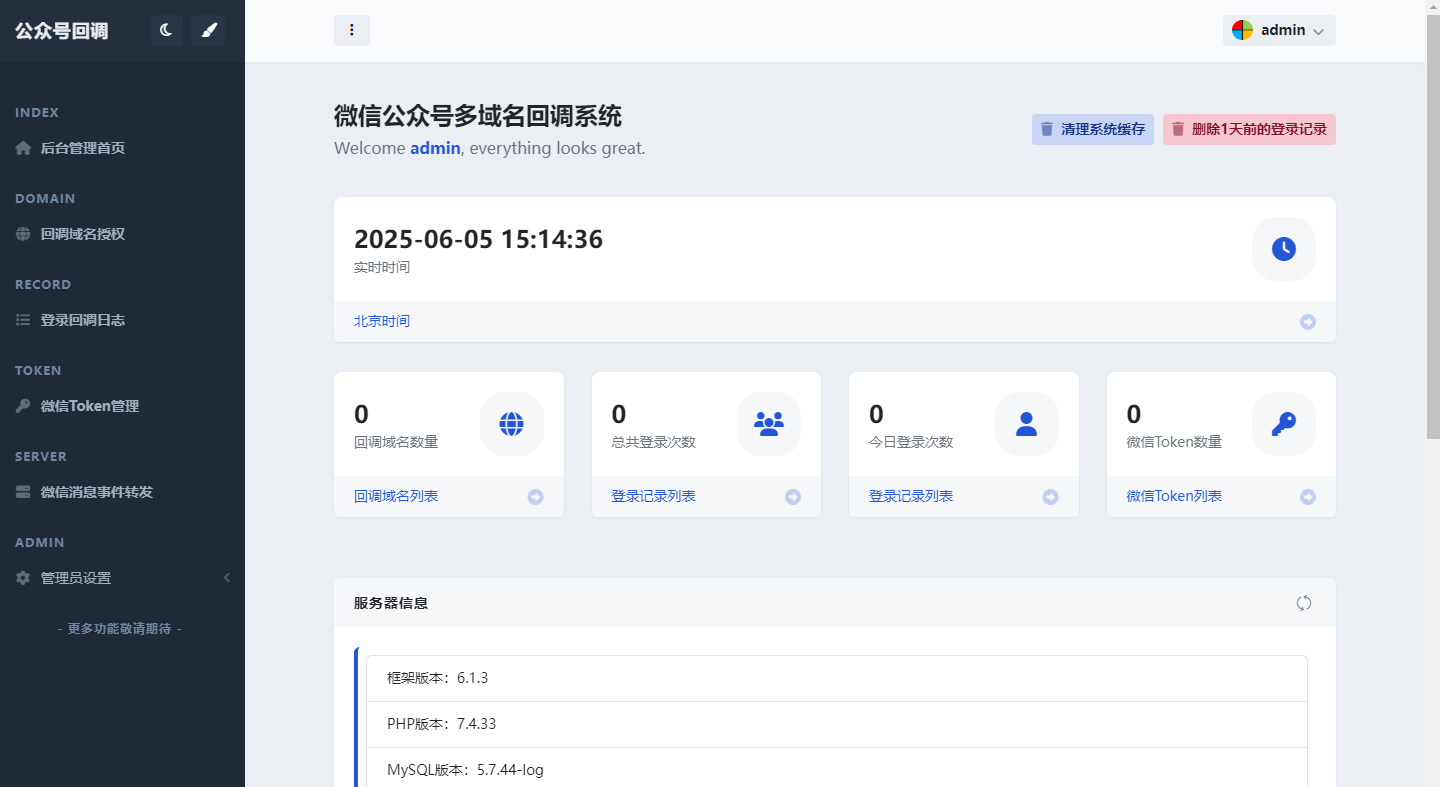
Task: Click the arrow icon in 今日登录次数 card footer
Action: [1051, 497]
